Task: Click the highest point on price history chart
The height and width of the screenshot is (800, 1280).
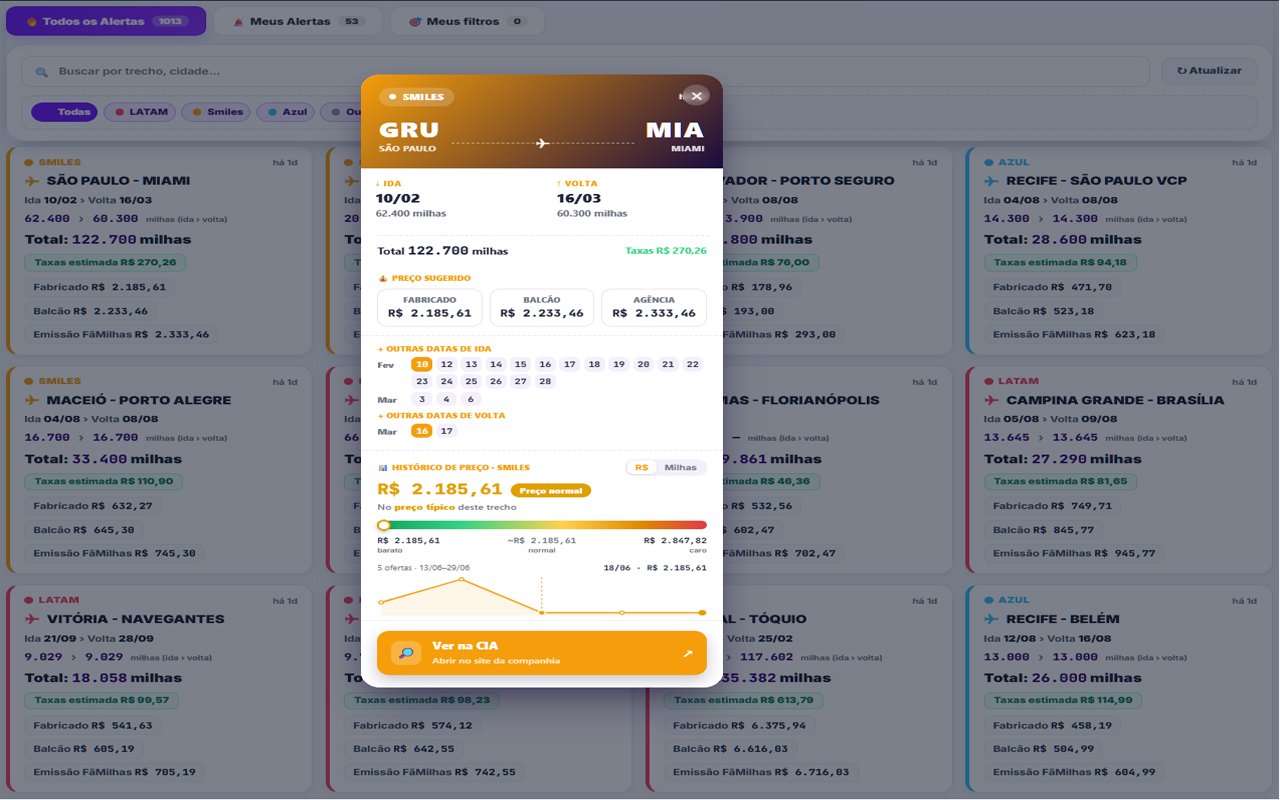Action: 461,579
